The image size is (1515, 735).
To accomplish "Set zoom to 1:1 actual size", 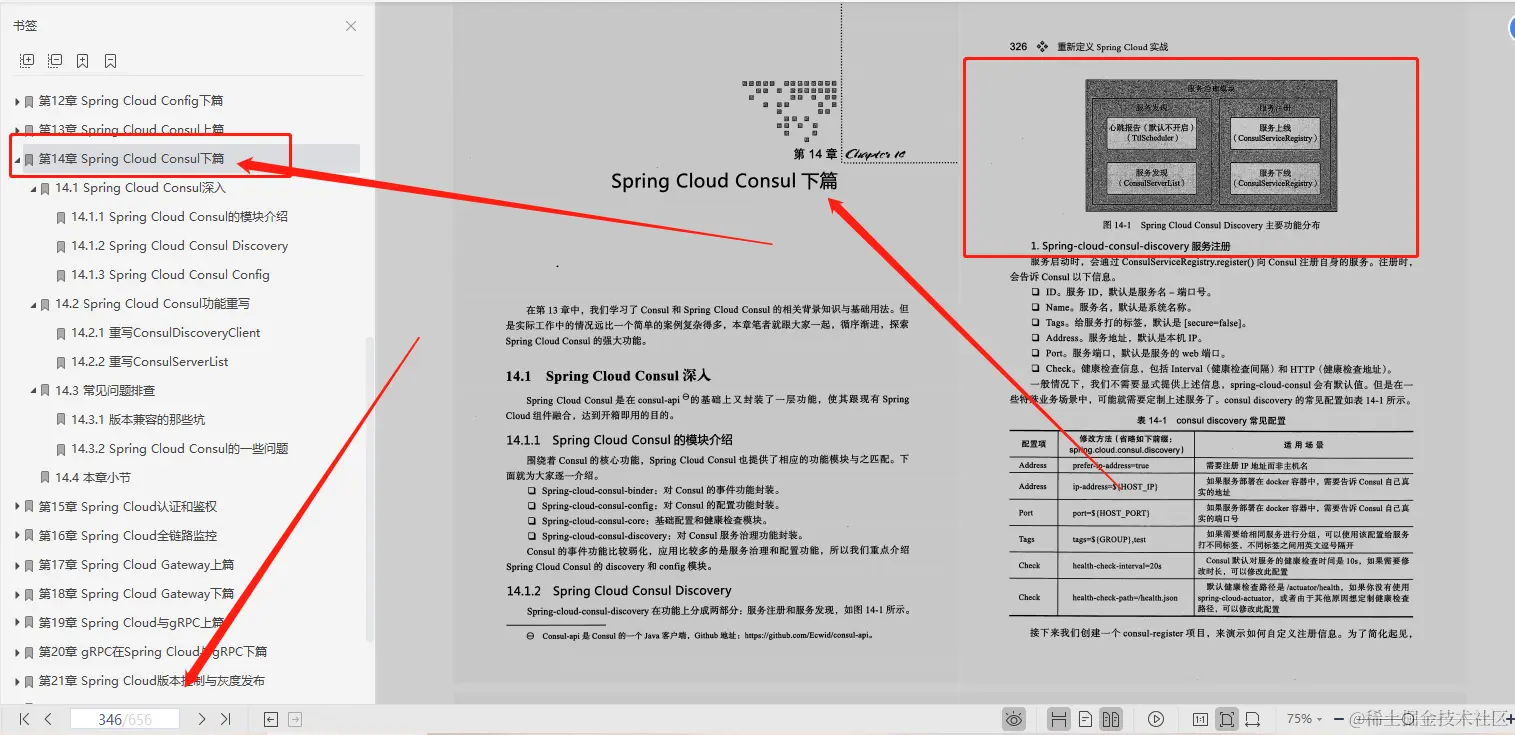I will click(1198, 719).
